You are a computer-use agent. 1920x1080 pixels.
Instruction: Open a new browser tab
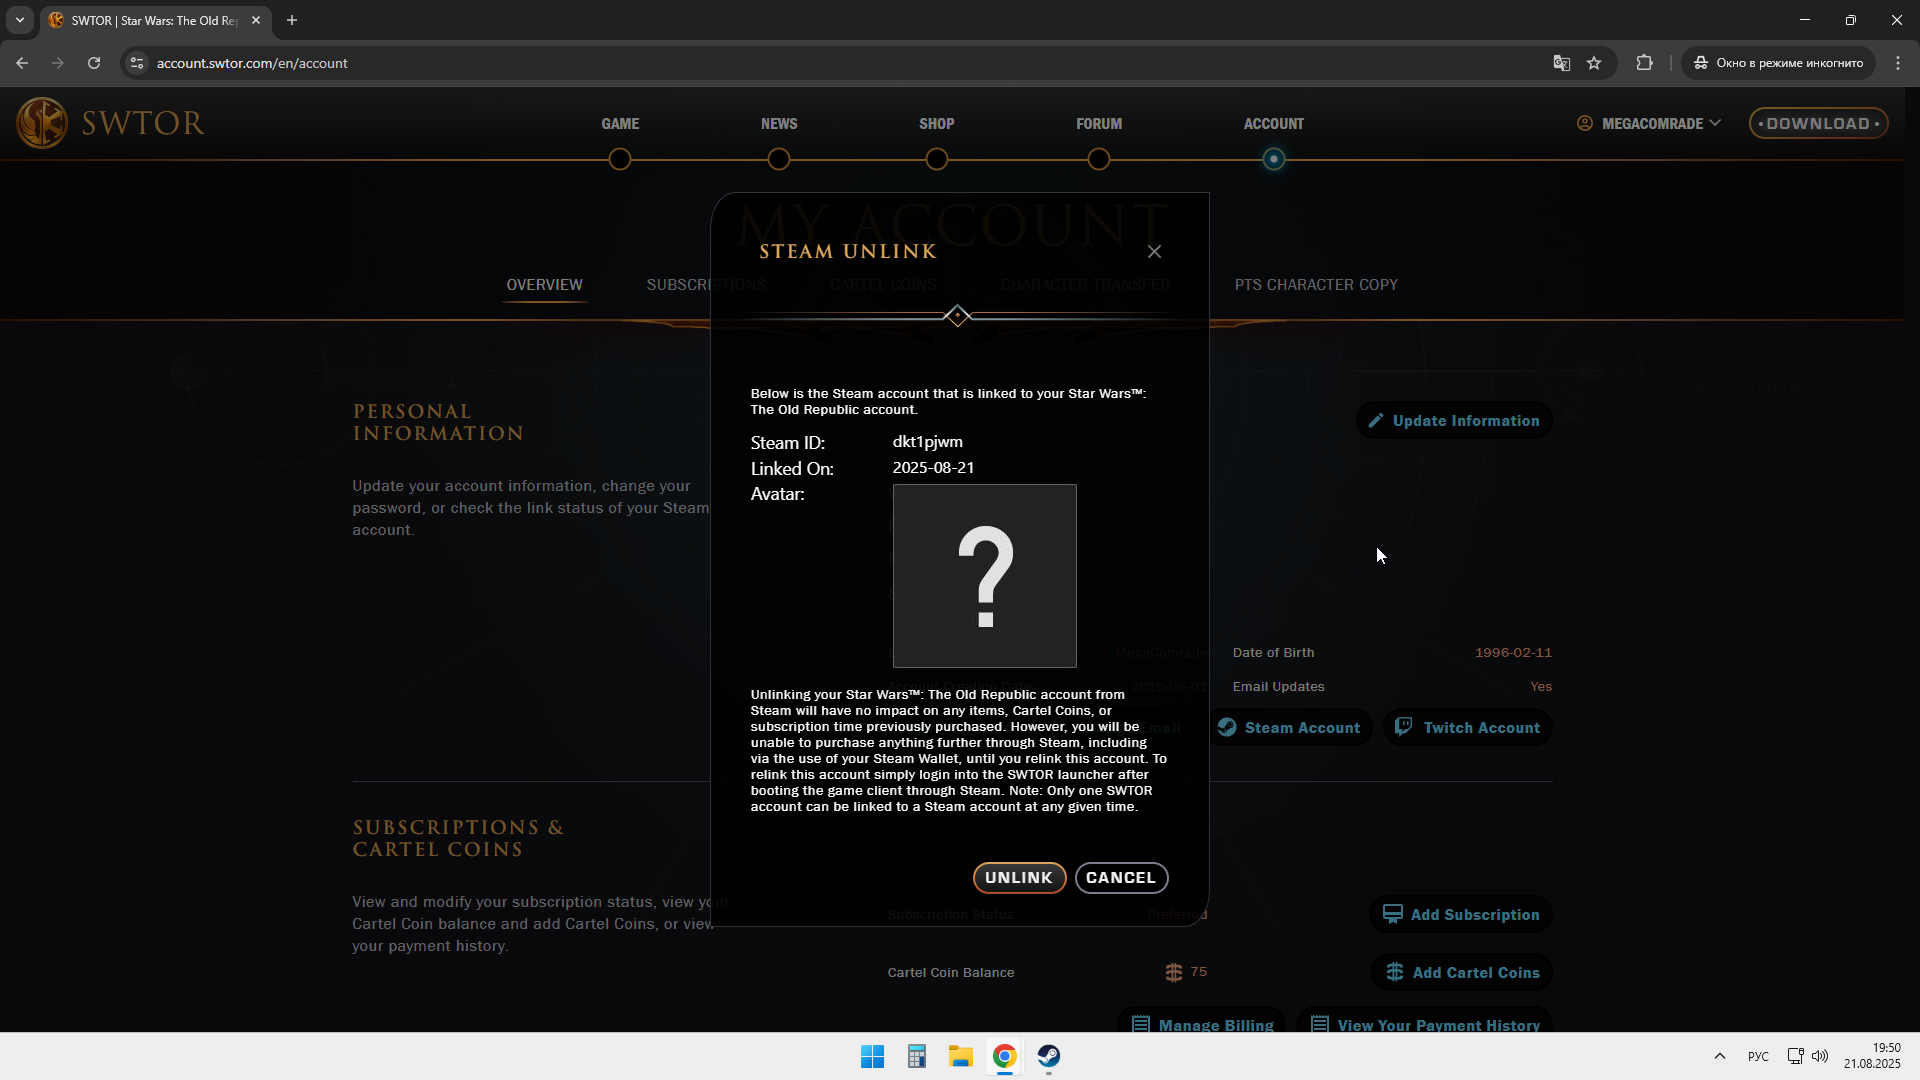click(292, 20)
